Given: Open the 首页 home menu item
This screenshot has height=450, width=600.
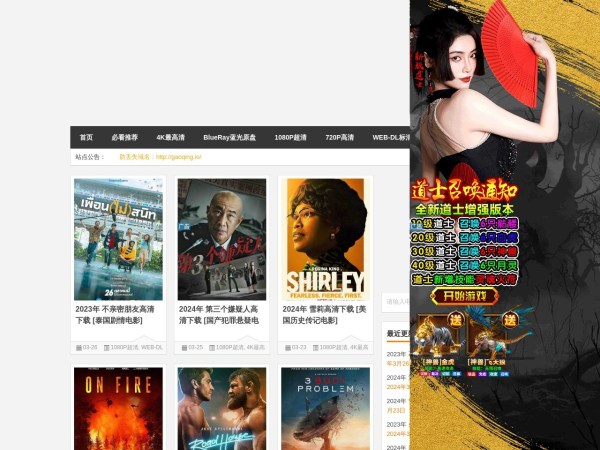Looking at the screenshot, I should tap(86, 137).
